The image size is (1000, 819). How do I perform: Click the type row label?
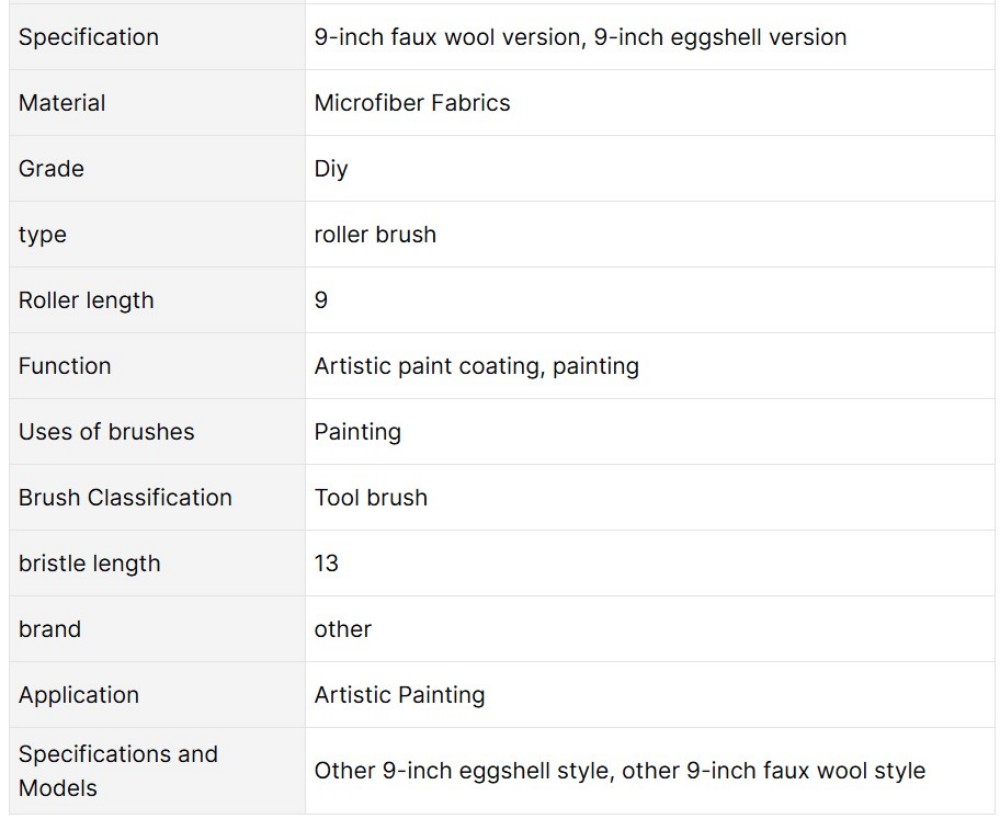[x=42, y=235]
